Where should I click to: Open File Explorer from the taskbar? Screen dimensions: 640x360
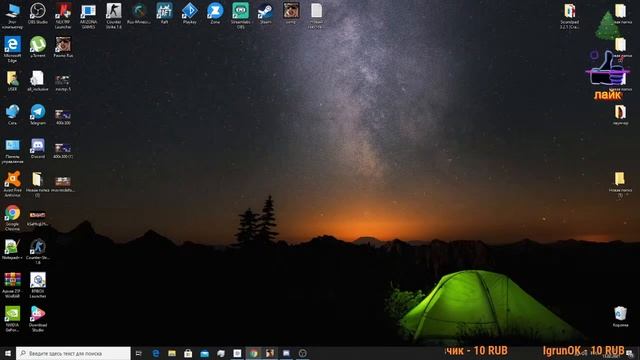[x=172, y=353]
